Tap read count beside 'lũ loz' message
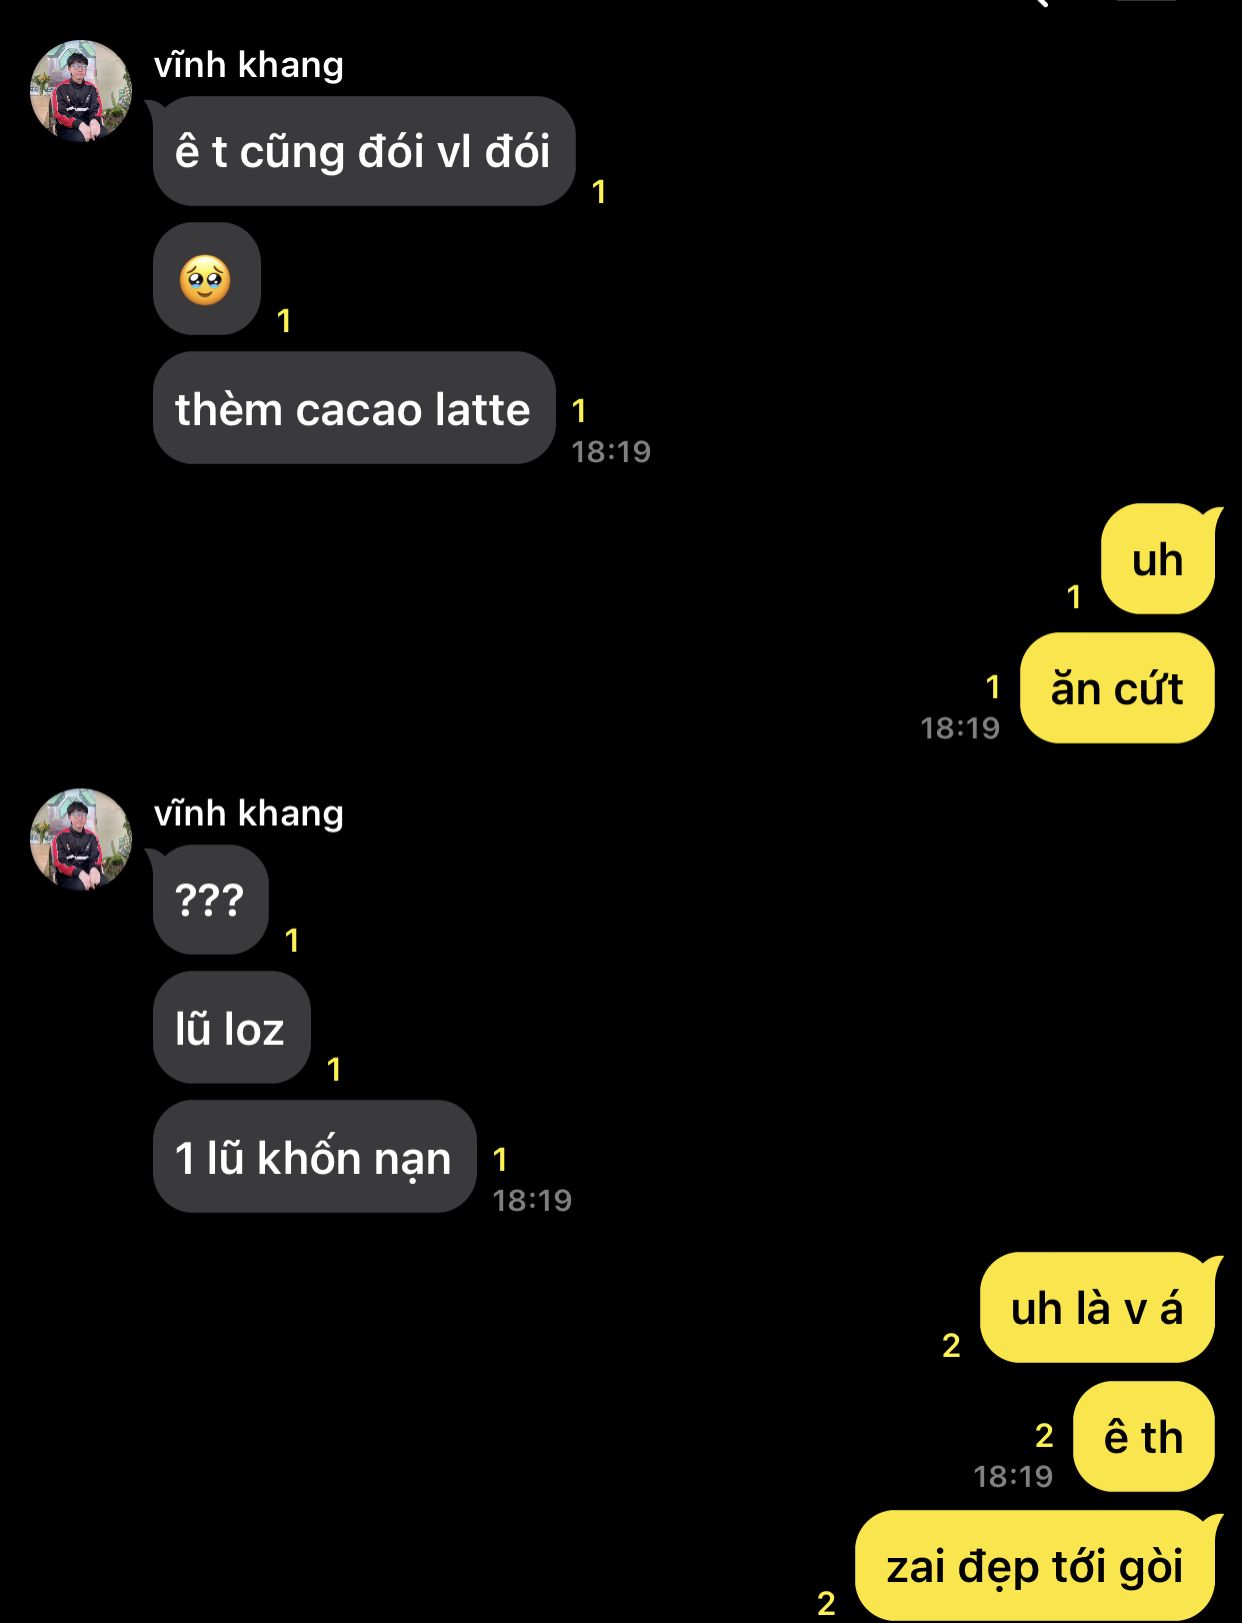This screenshot has width=1242, height=1623. 334,1070
